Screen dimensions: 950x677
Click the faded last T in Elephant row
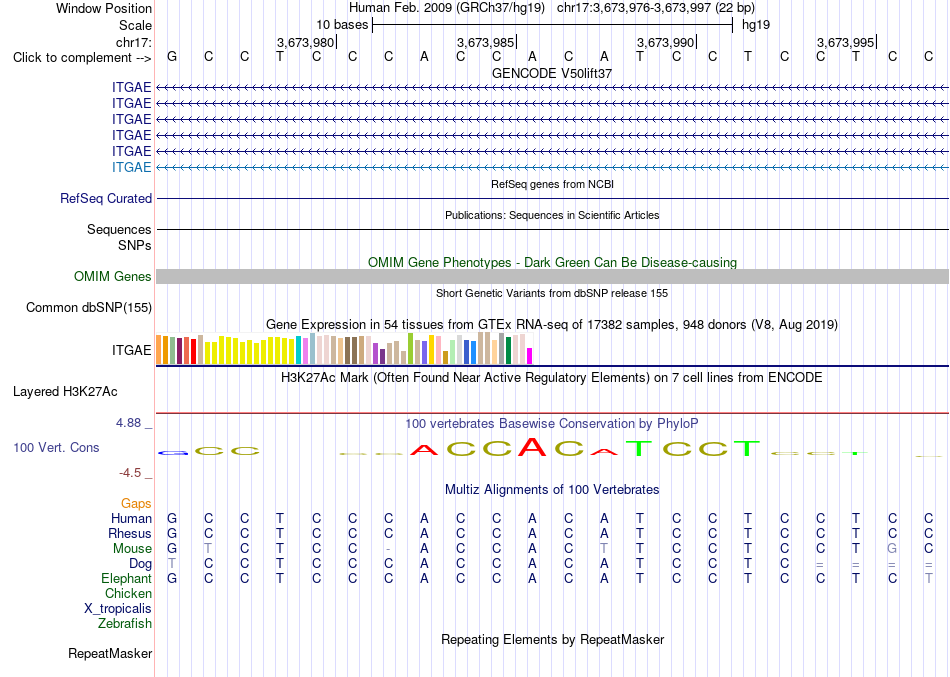(929, 578)
